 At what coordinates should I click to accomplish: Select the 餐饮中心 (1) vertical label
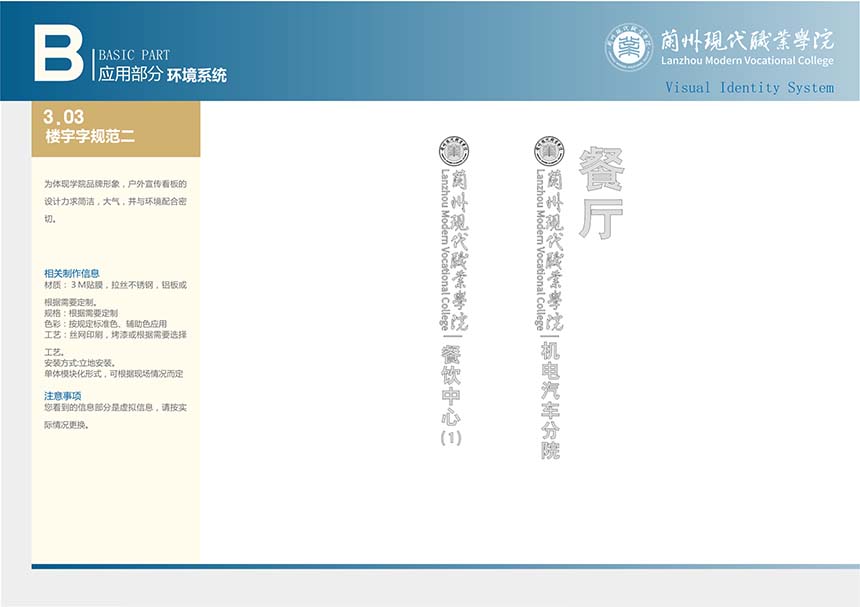pos(451,395)
